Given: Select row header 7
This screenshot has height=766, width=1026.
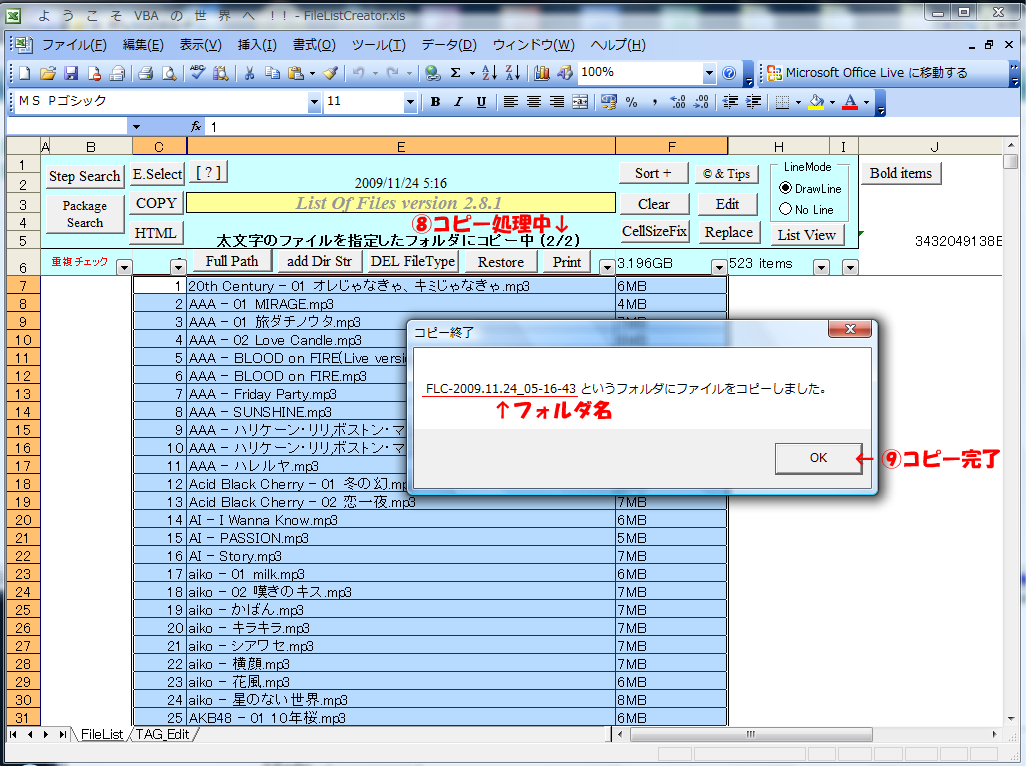Looking at the screenshot, I should click(x=23, y=286).
